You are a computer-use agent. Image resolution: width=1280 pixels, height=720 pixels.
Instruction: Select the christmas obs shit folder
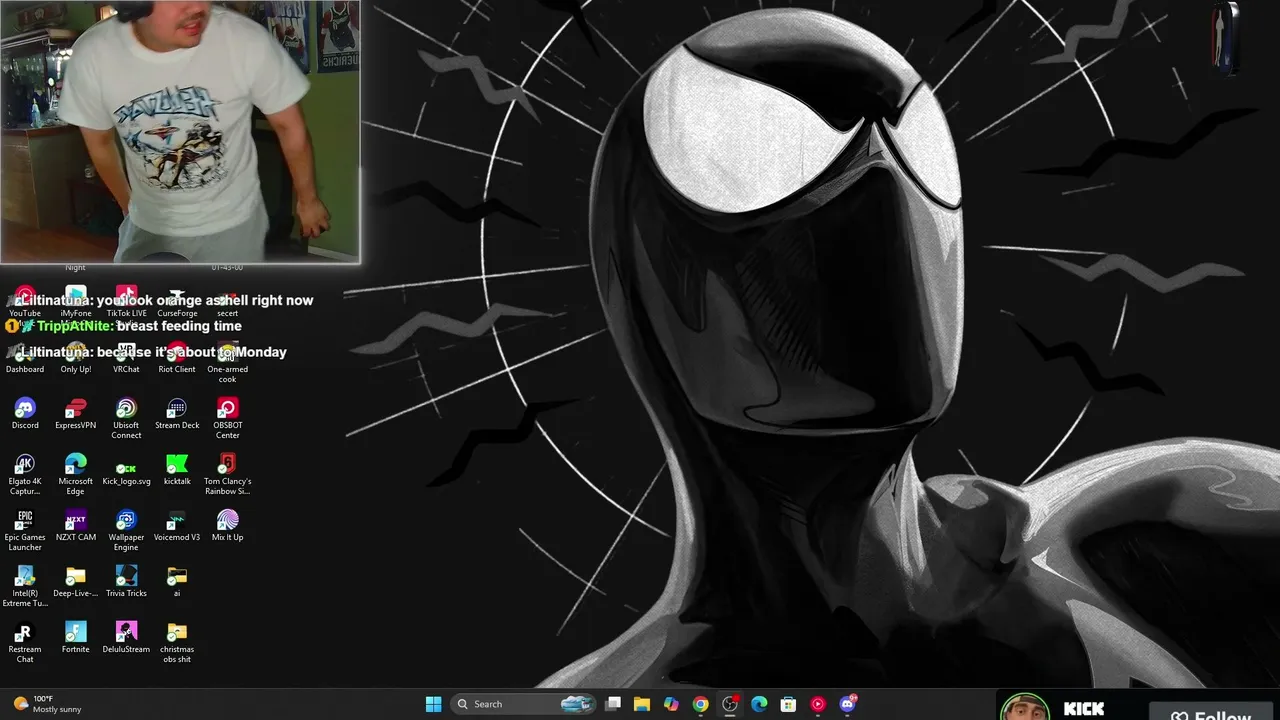click(177, 642)
